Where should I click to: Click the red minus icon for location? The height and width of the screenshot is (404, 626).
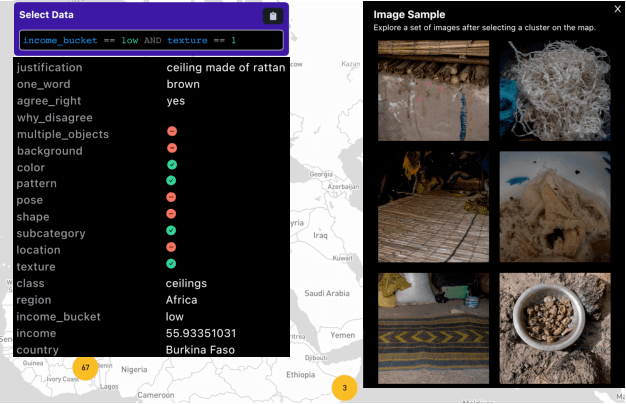tap(171, 247)
